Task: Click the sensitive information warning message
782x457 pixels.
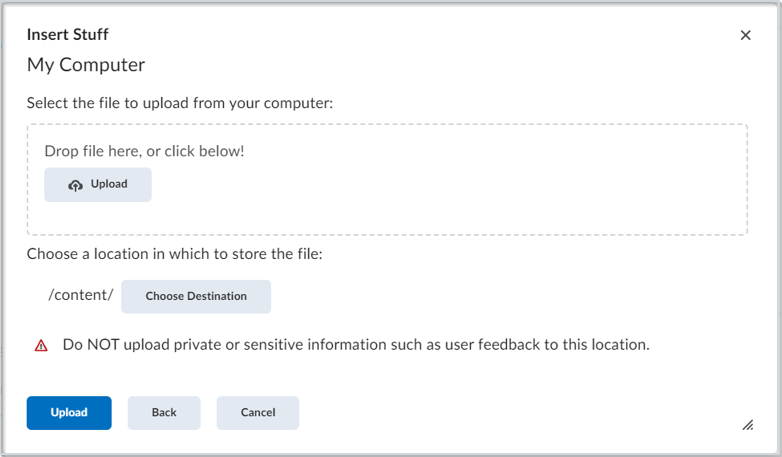Action: tap(356, 345)
